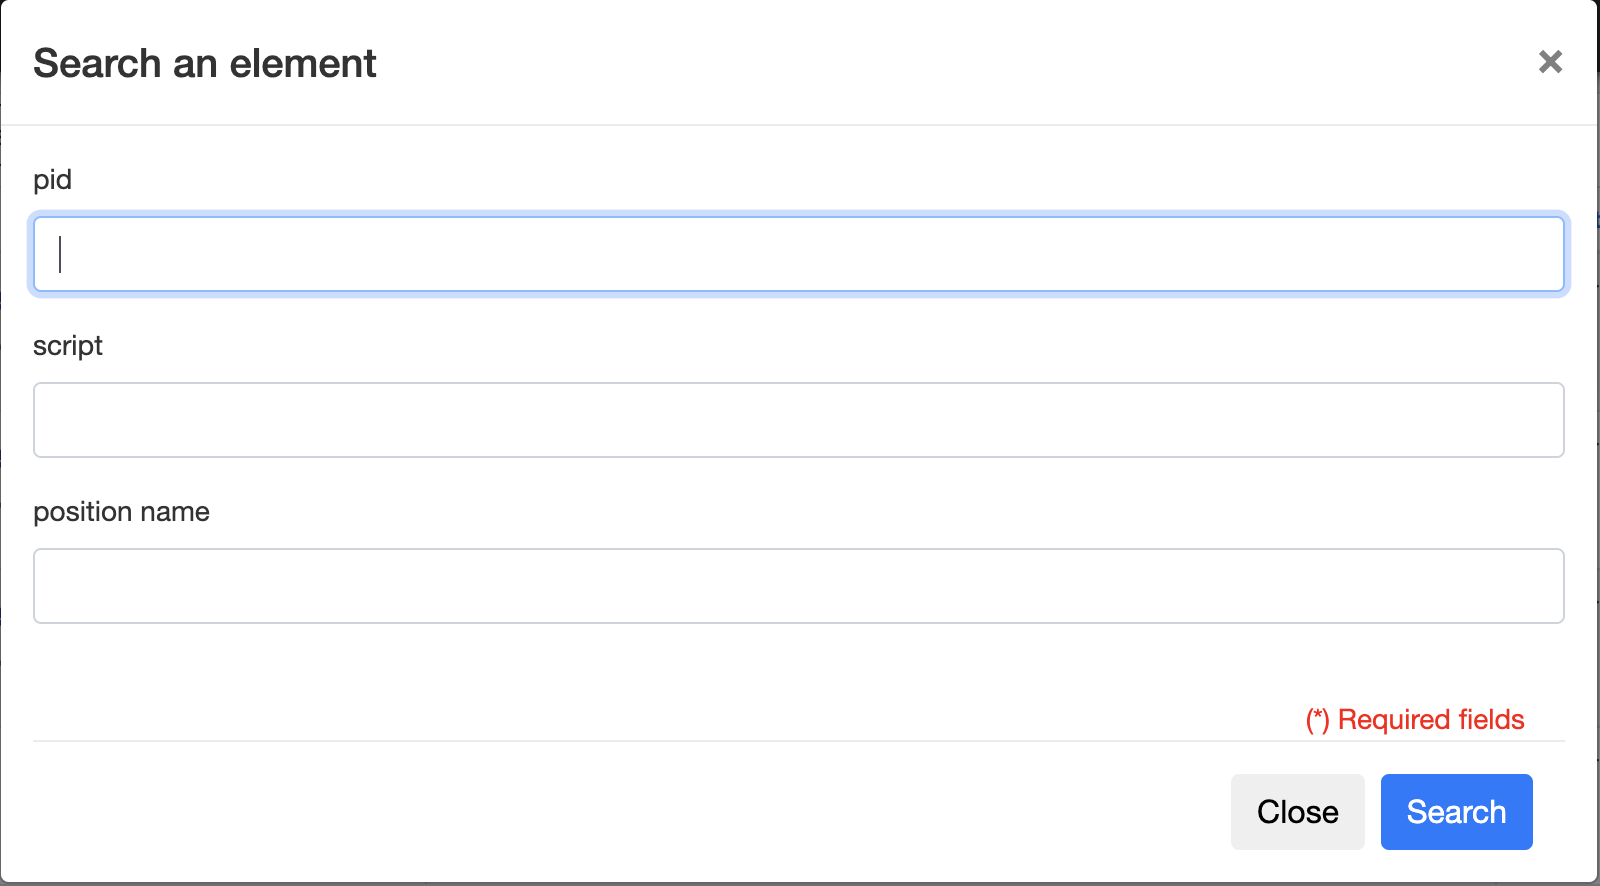
Task: Click the "pid" field label
Action: pyautogui.click(x=52, y=180)
